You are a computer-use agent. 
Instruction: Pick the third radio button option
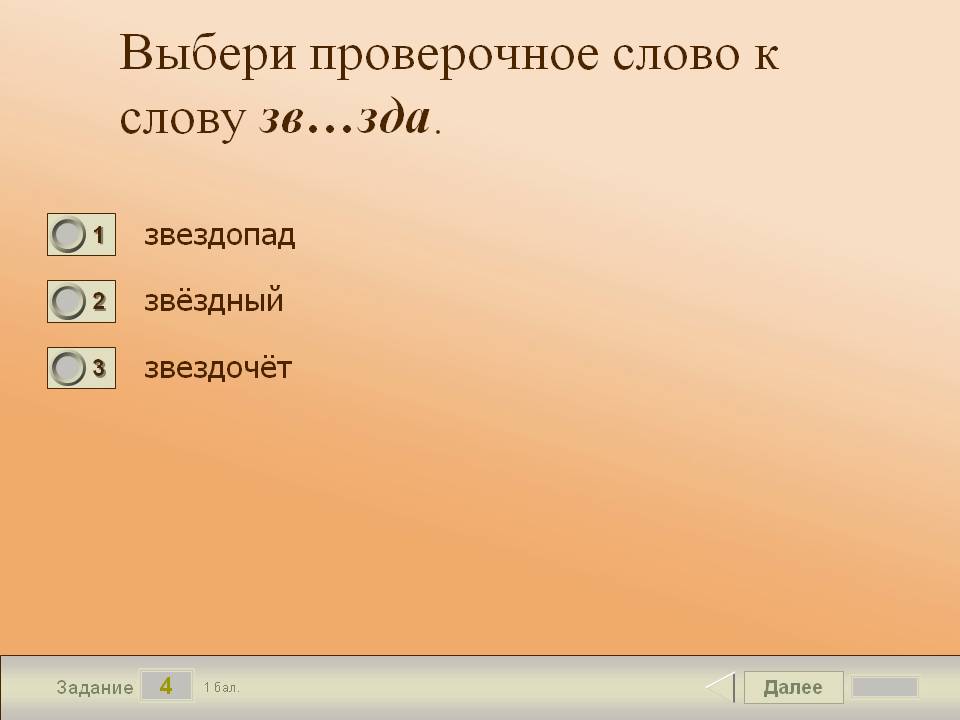click(69, 368)
